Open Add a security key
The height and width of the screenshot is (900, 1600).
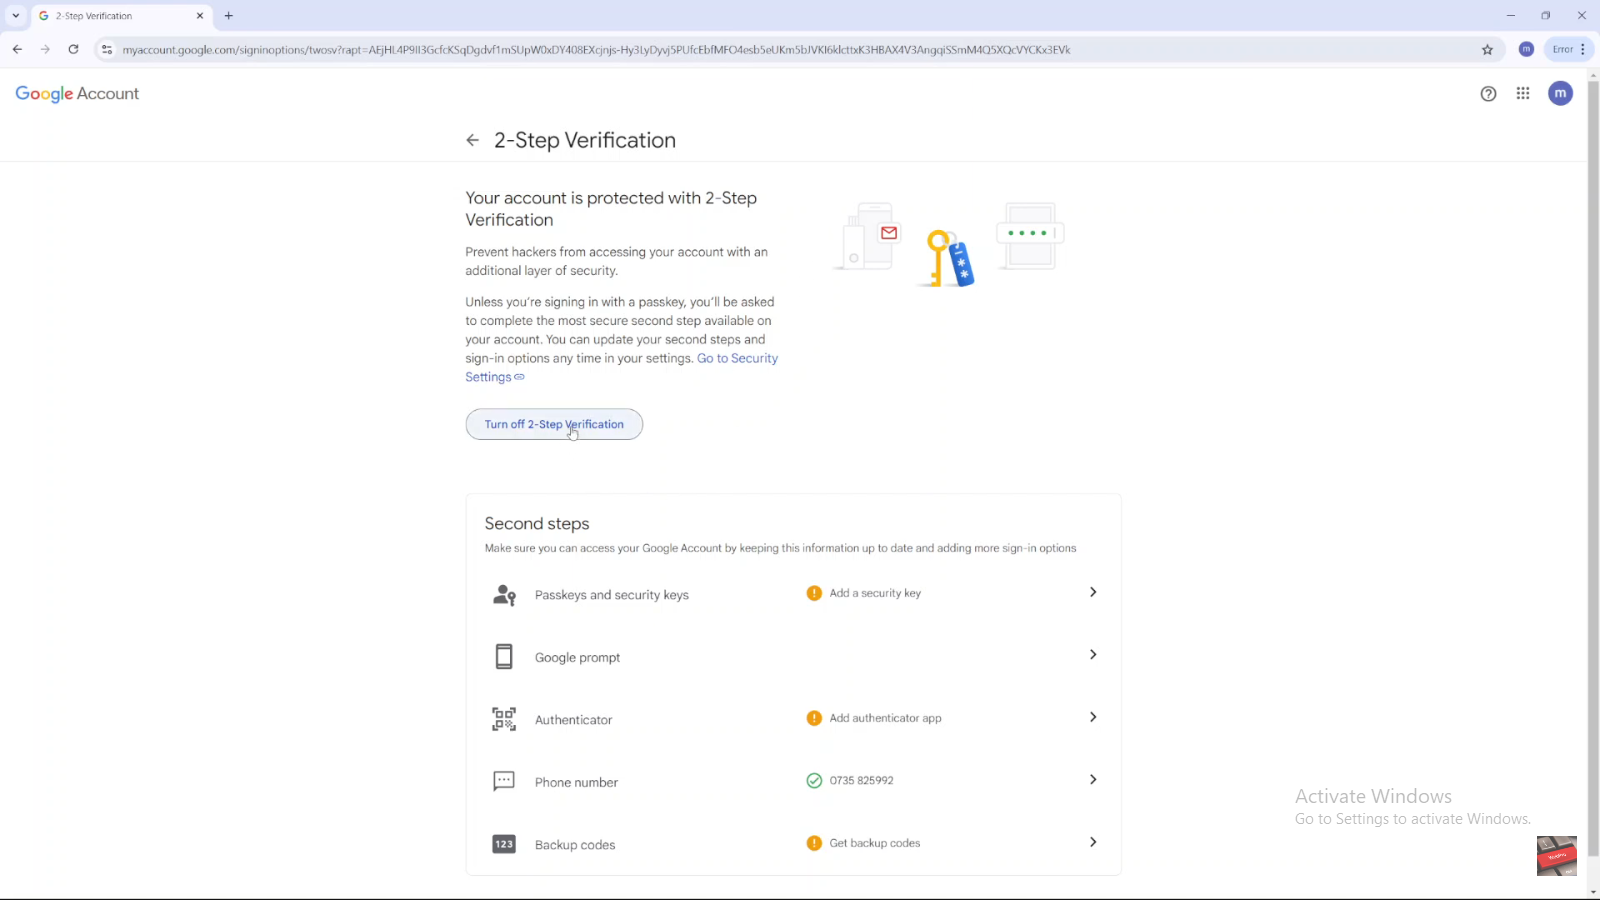(875, 593)
